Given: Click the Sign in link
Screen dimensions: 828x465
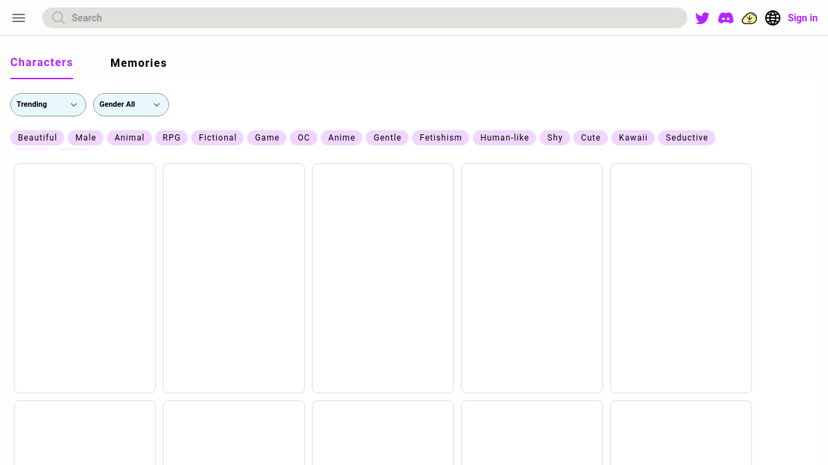Looking at the screenshot, I should click(802, 18).
